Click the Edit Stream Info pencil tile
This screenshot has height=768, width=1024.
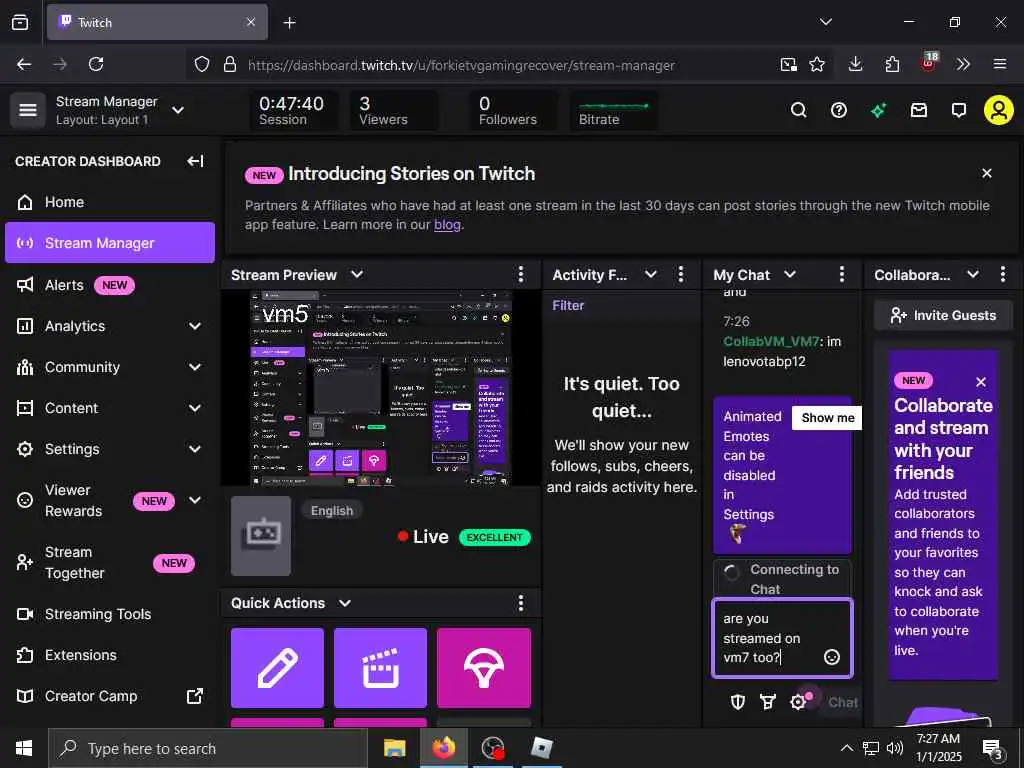tap(278, 667)
